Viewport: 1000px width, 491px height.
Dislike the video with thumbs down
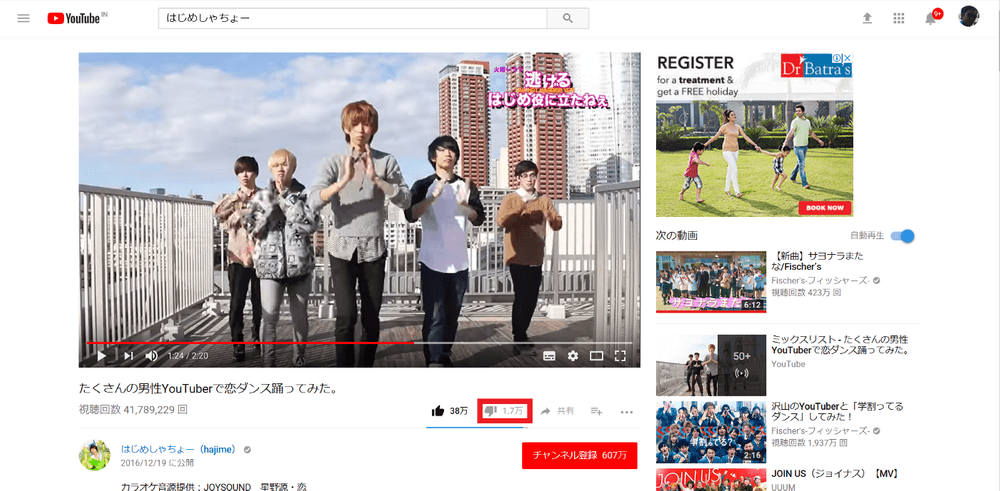(x=491, y=411)
